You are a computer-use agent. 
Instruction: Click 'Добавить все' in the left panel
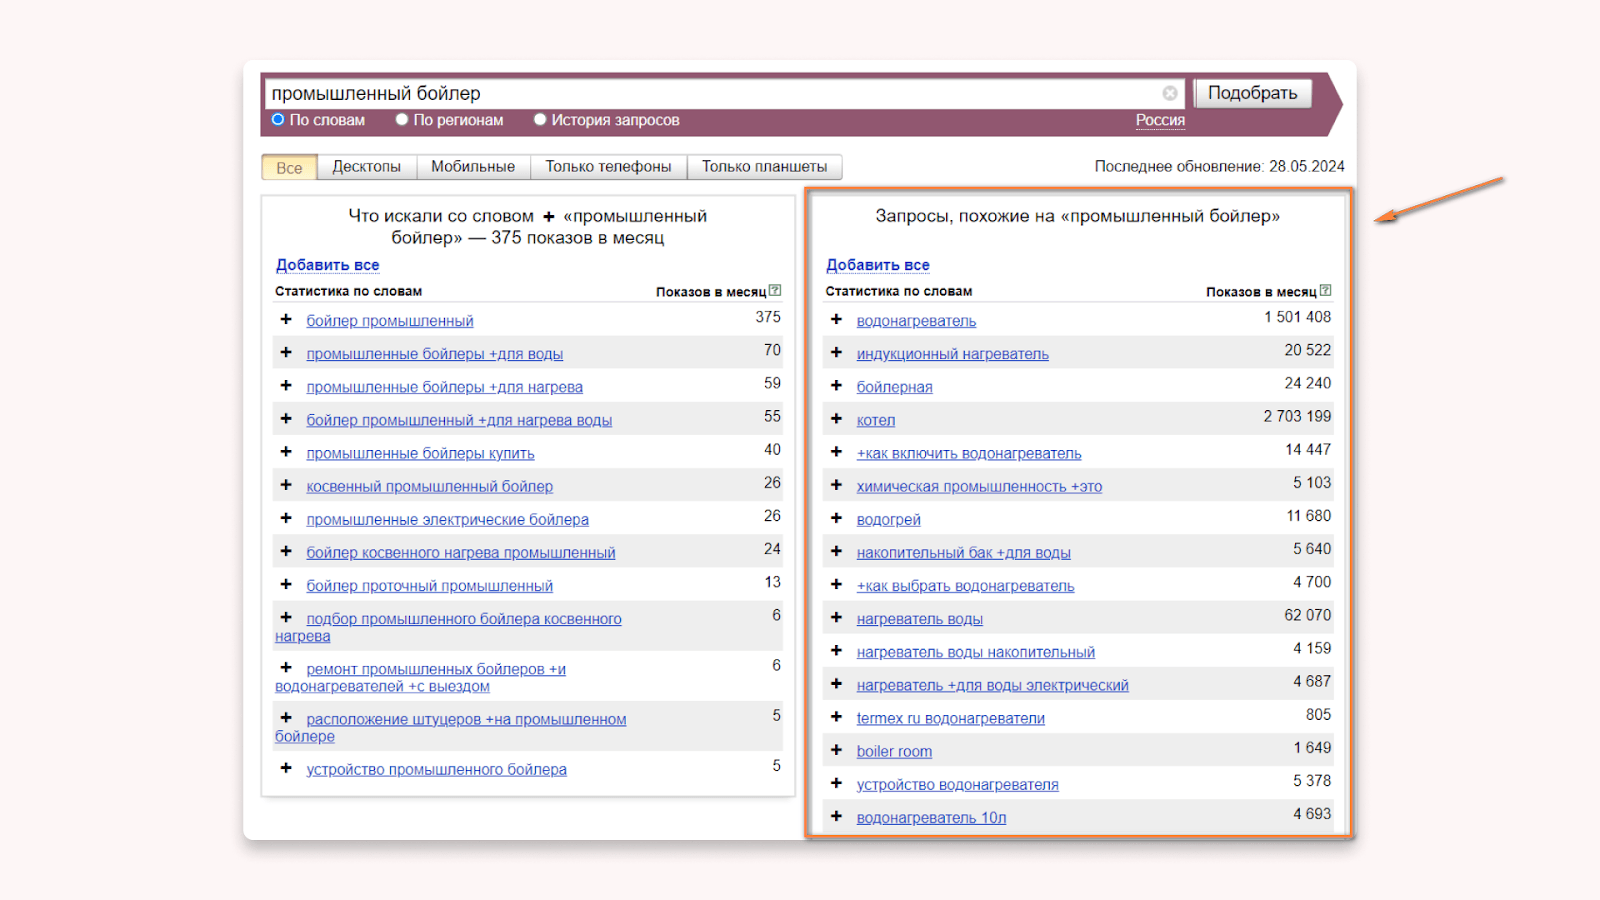(328, 265)
